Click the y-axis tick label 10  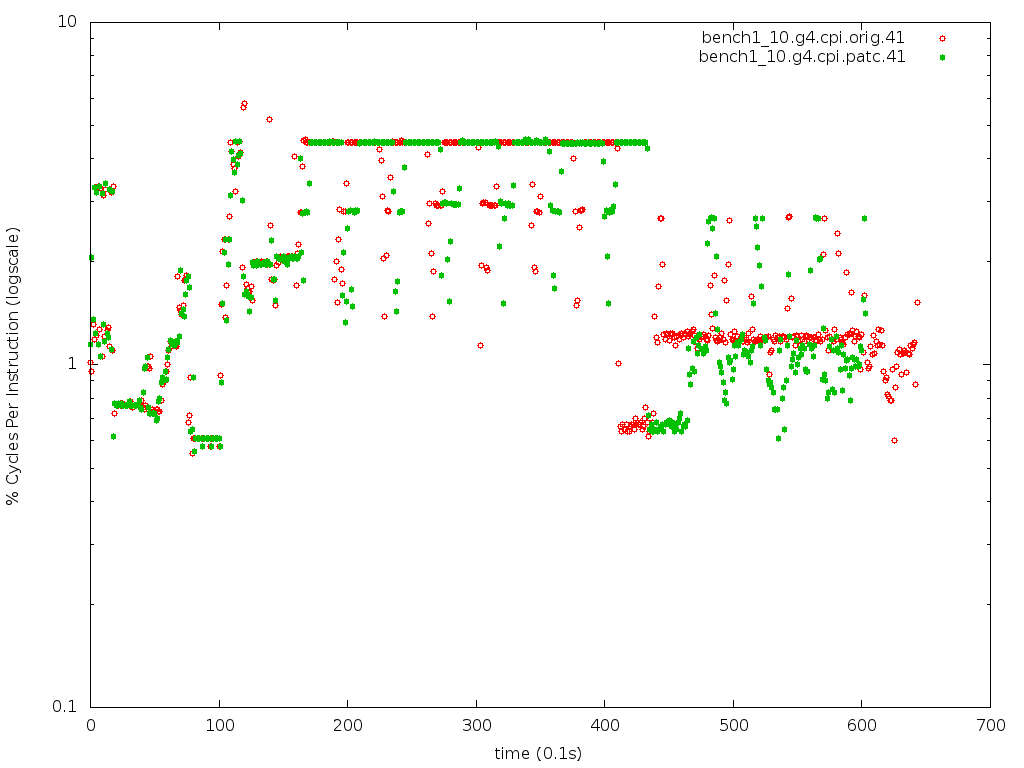click(69, 22)
